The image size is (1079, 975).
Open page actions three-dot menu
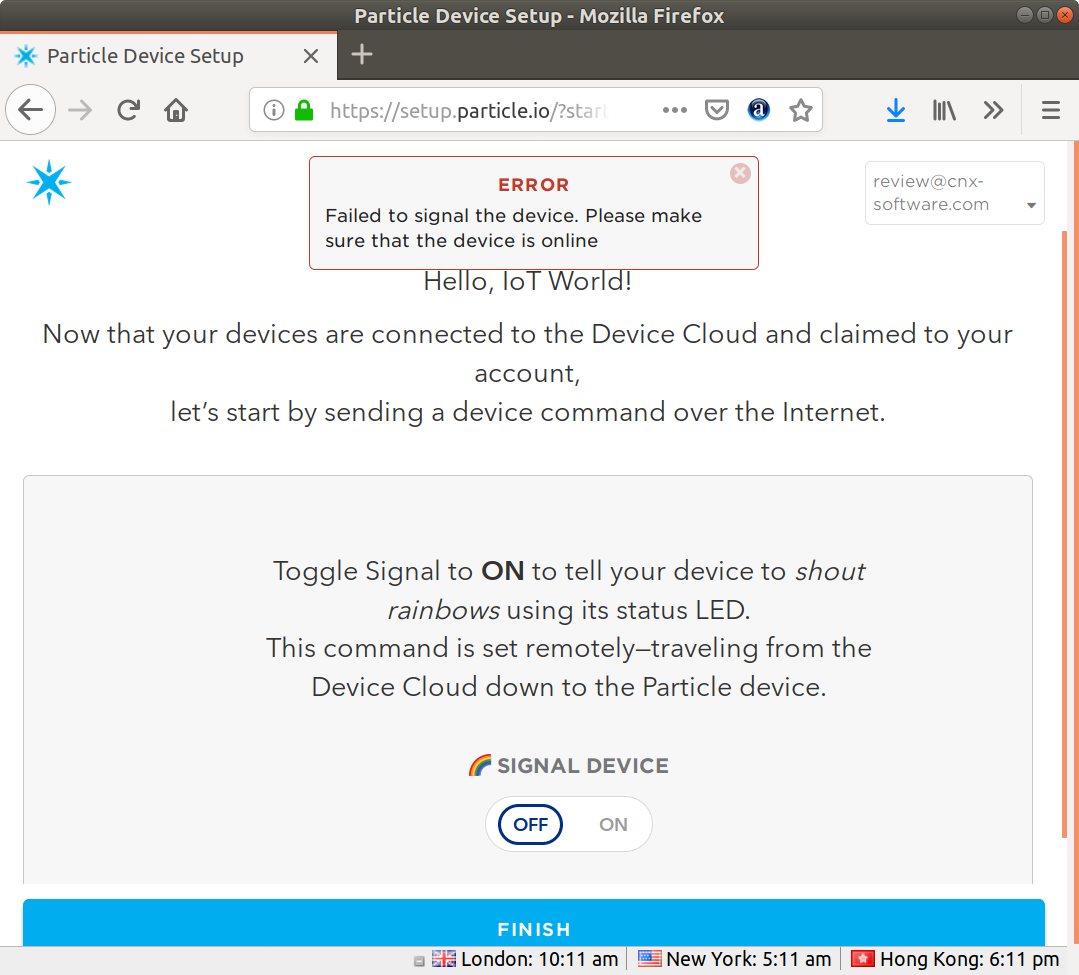(x=674, y=110)
